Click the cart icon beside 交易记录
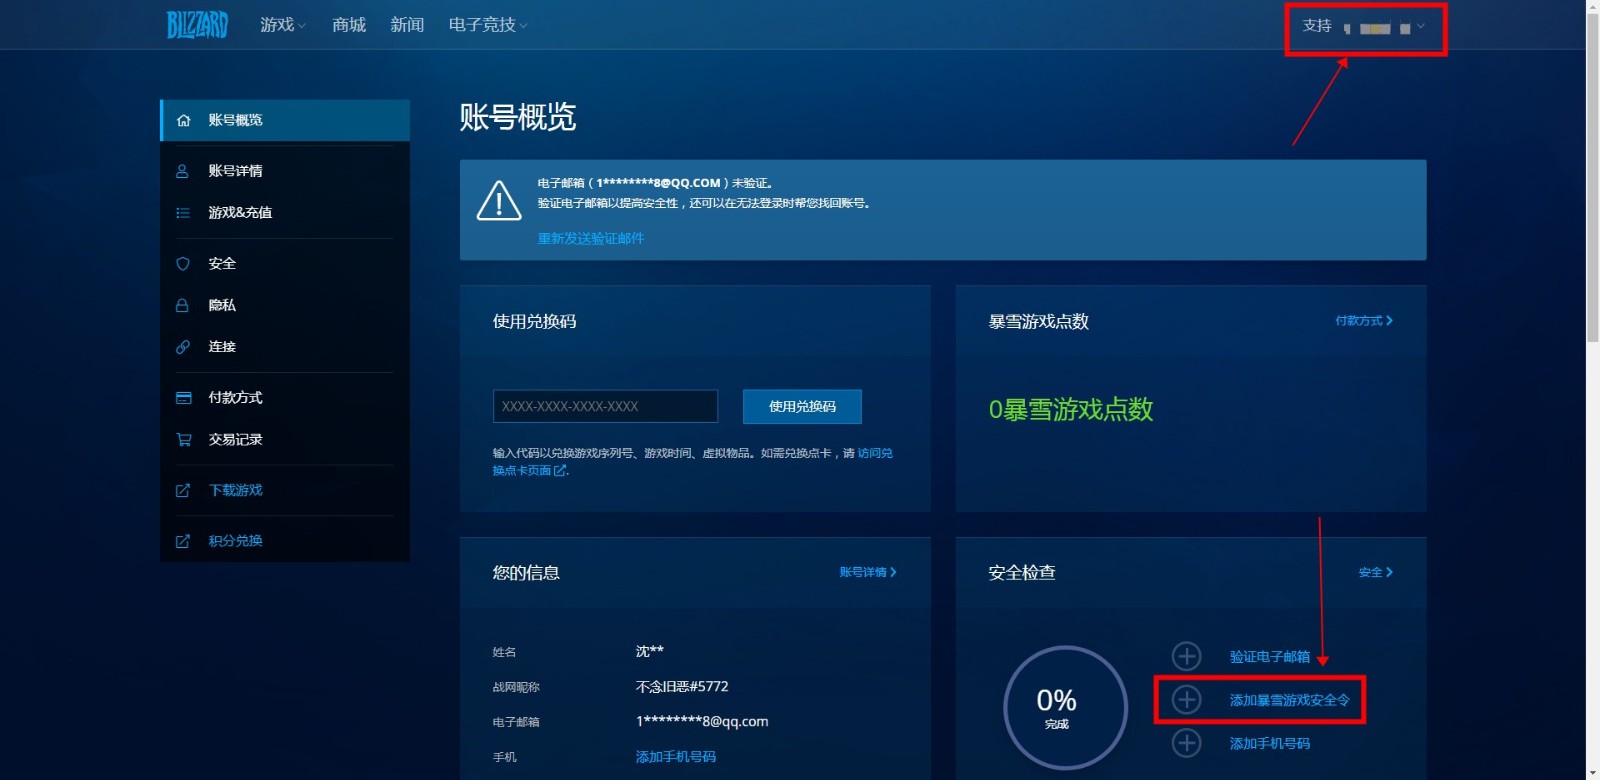The image size is (1600, 780). point(183,439)
